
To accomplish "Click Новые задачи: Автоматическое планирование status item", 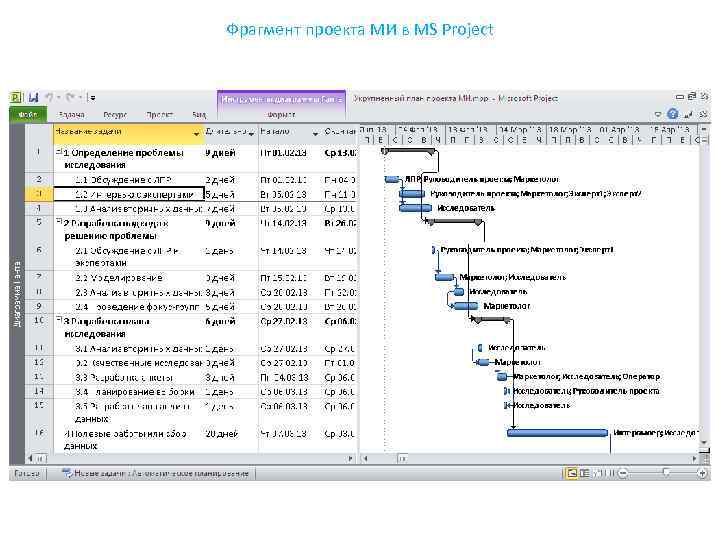I will pos(156,473).
